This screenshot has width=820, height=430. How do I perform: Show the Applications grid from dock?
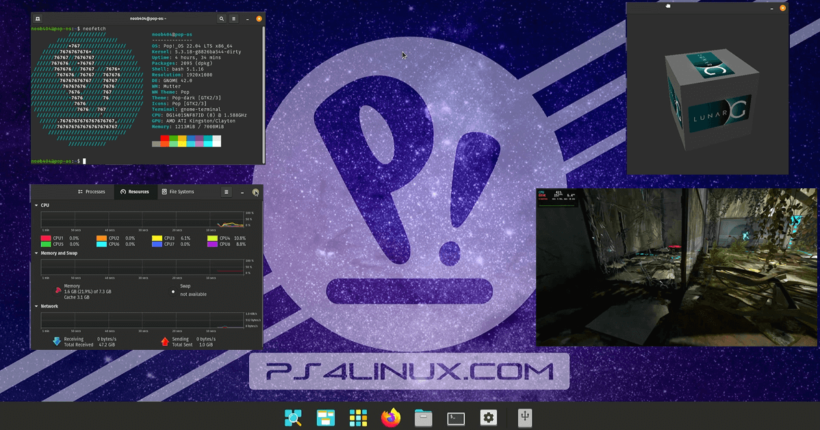click(358, 417)
